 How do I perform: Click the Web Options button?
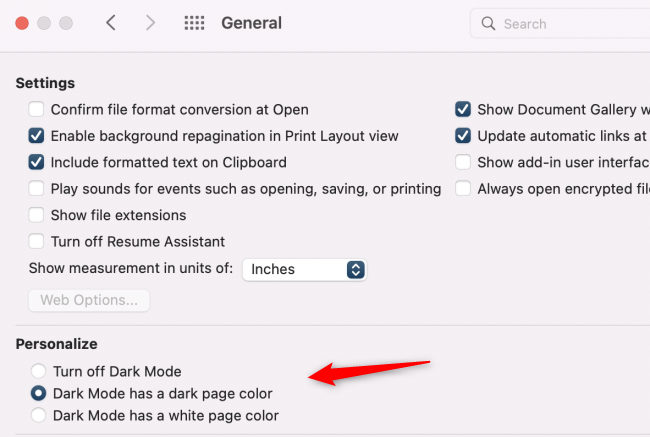click(89, 300)
